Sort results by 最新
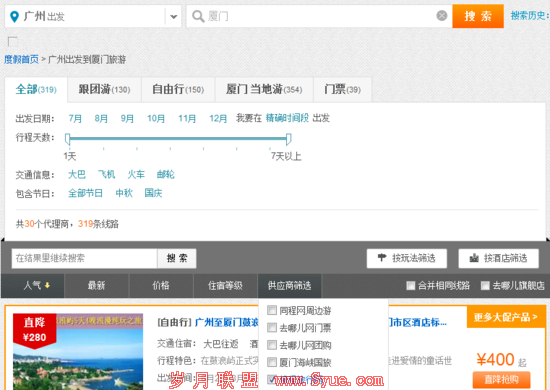Screen dimensions: 550x390 [x=96, y=285]
